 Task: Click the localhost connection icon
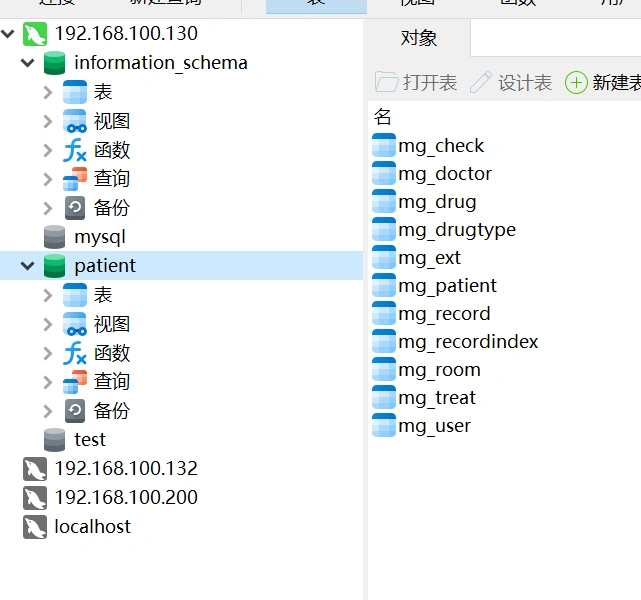[35, 527]
